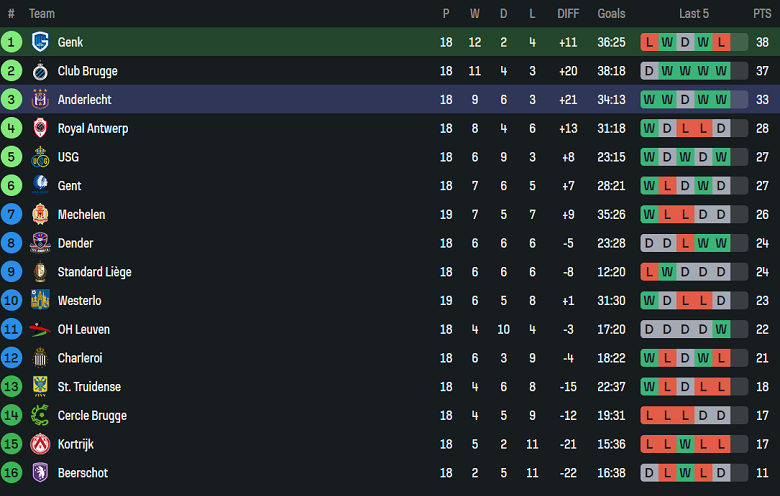Click the Cercle Brugge crest icon
This screenshot has width=780, height=496.
pyautogui.click(x=40, y=415)
